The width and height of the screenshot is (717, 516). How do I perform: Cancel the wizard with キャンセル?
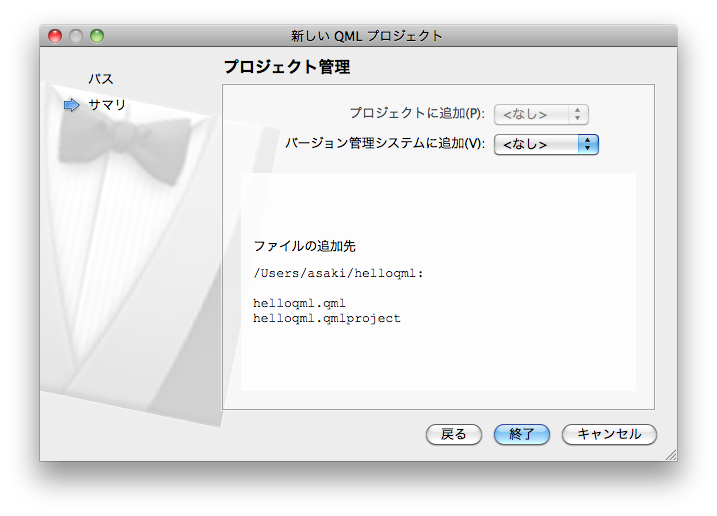pyautogui.click(x=609, y=434)
